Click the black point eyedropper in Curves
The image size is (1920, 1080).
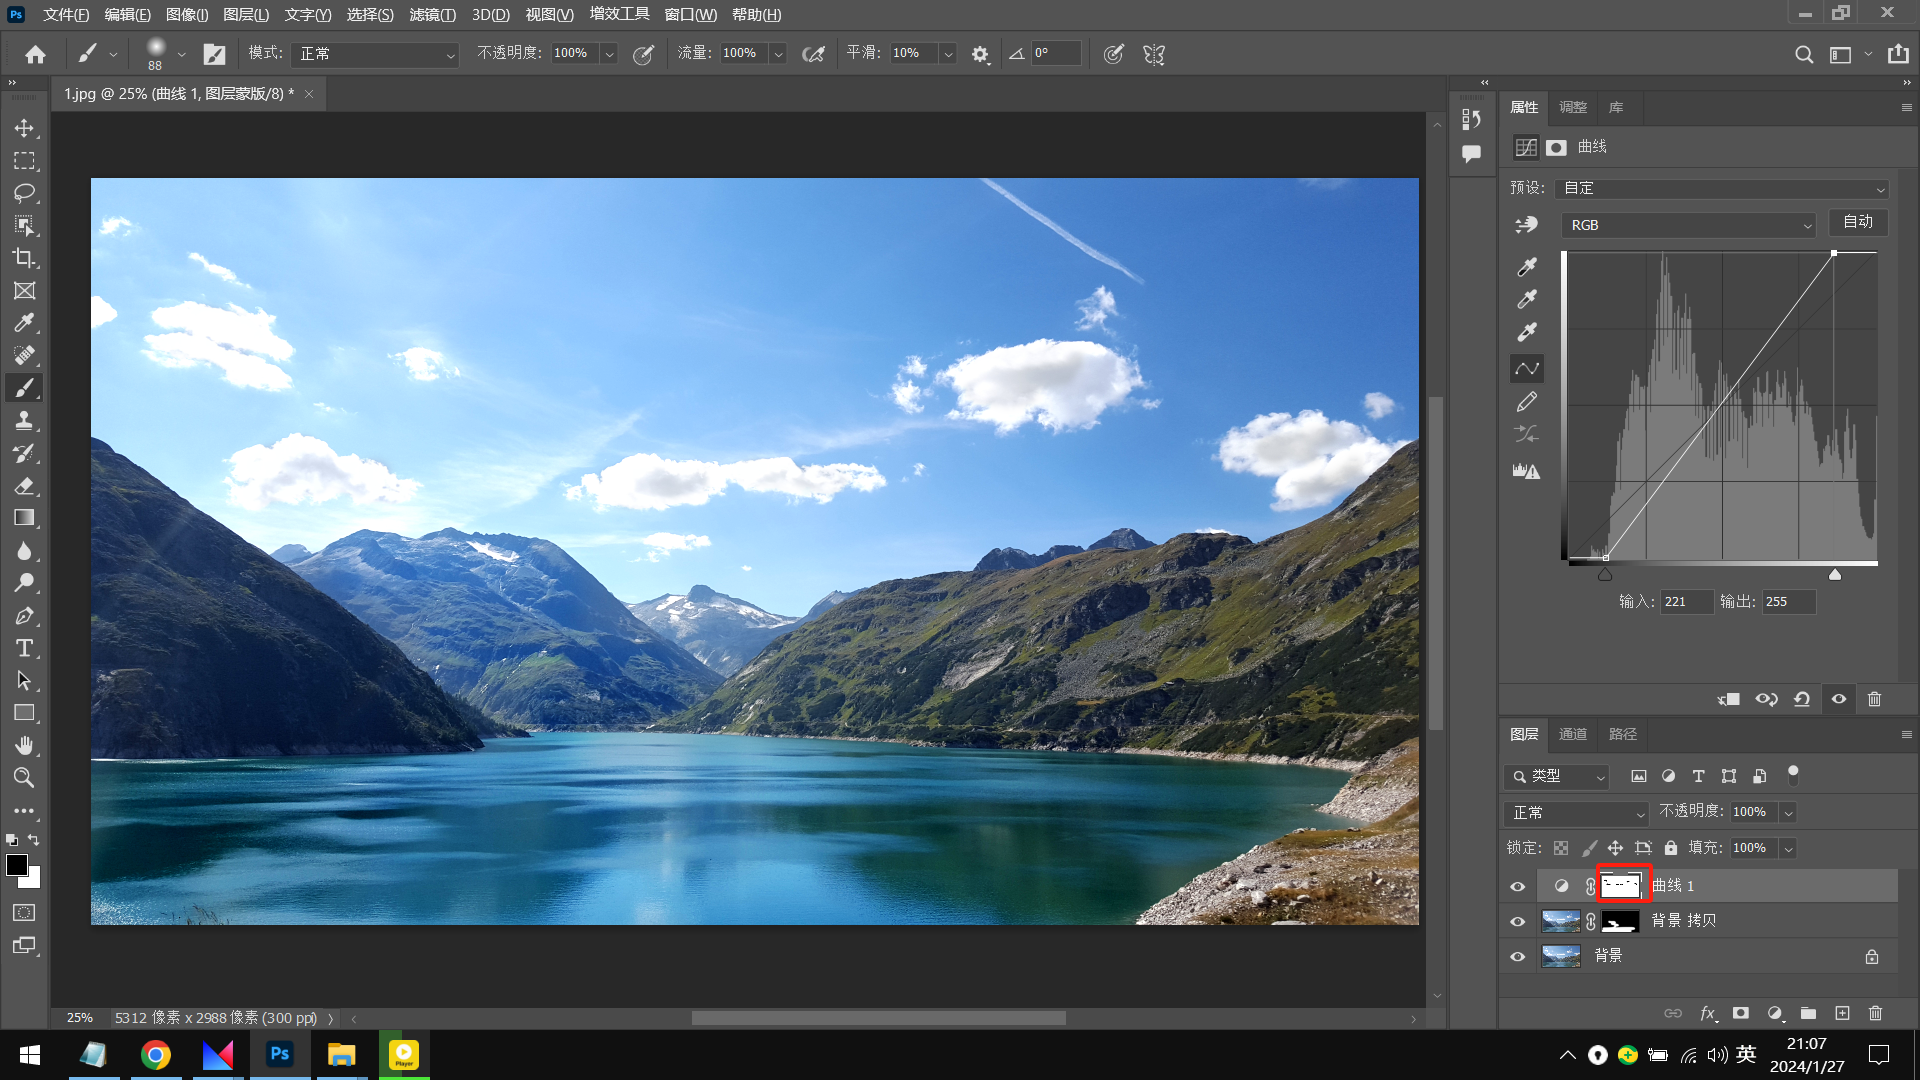[1527, 267]
